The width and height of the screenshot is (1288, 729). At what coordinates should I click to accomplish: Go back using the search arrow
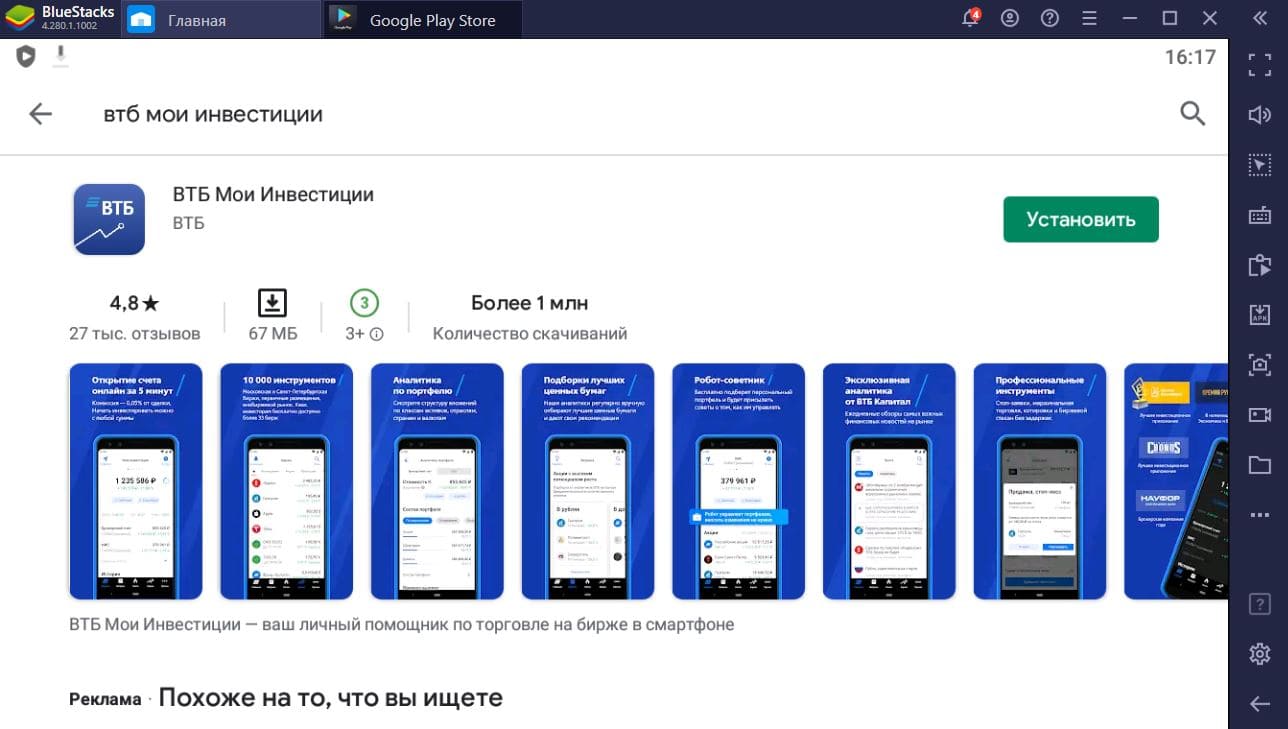coord(40,114)
